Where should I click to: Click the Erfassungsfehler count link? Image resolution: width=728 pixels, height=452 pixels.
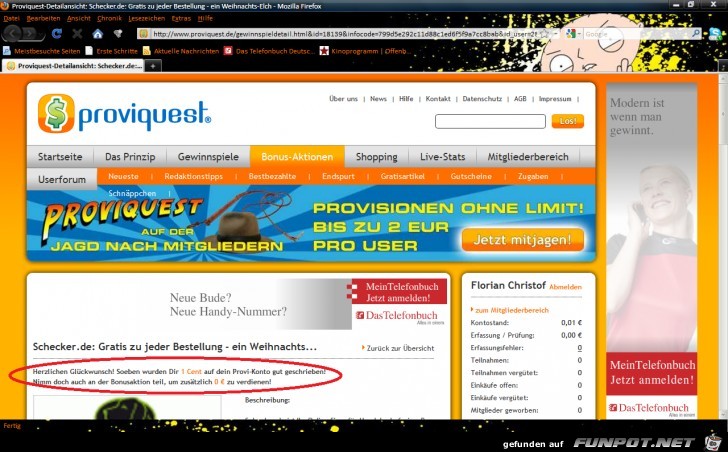pos(579,348)
